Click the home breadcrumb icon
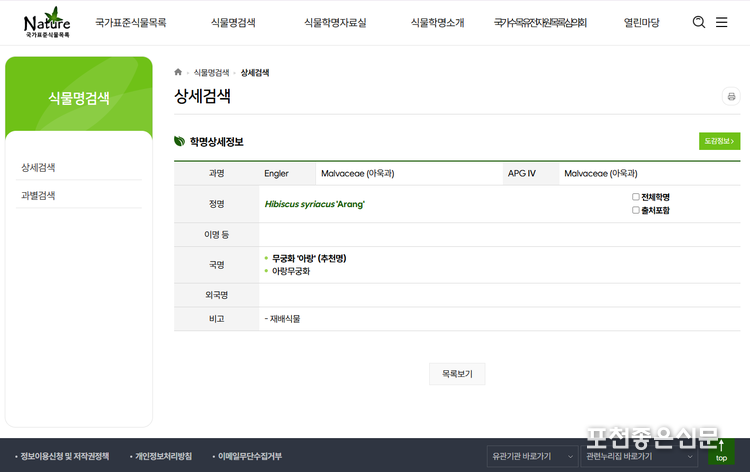 coord(178,72)
